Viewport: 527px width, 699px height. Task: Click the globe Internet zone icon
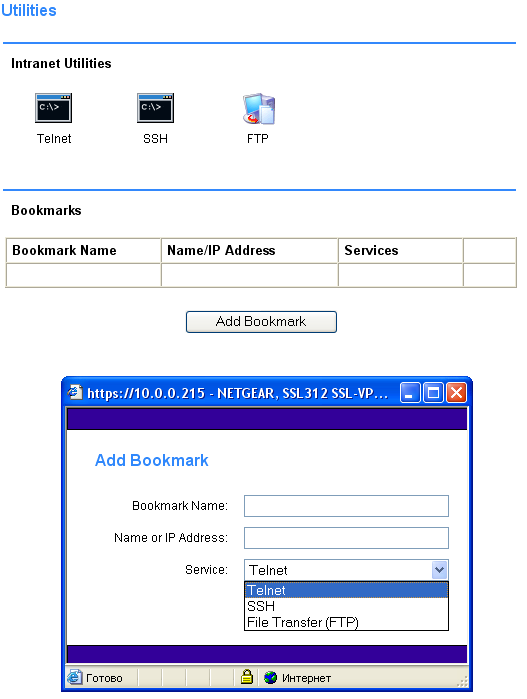click(x=270, y=678)
